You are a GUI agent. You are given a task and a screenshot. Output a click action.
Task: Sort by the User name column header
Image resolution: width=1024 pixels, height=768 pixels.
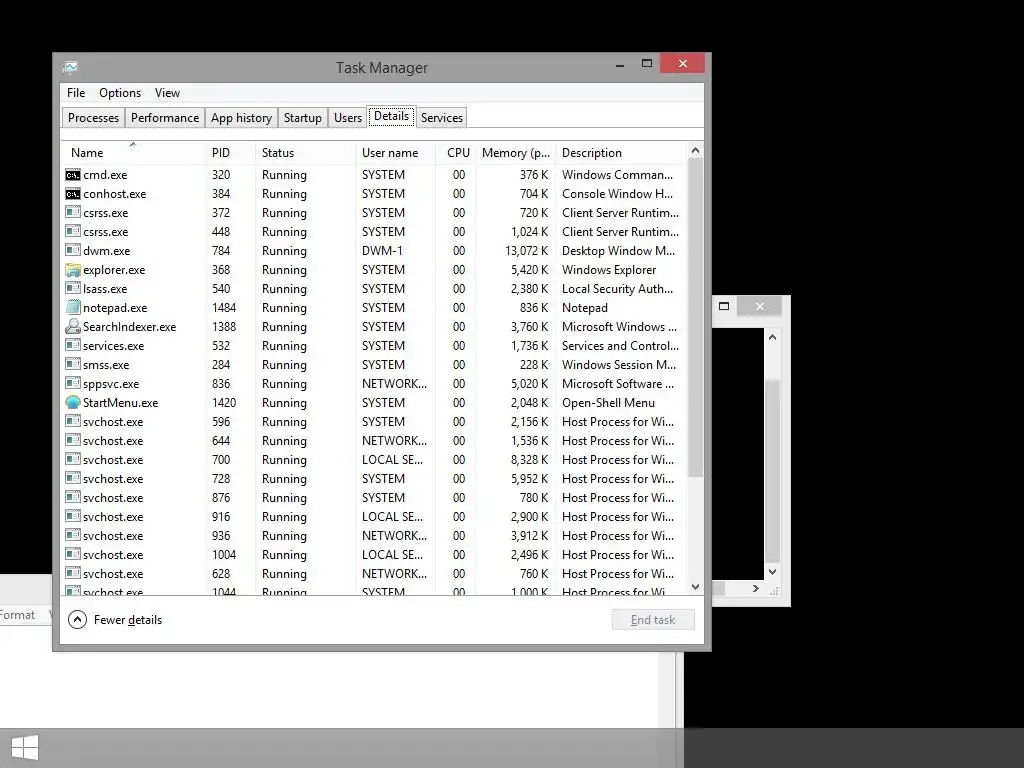[x=396, y=153]
